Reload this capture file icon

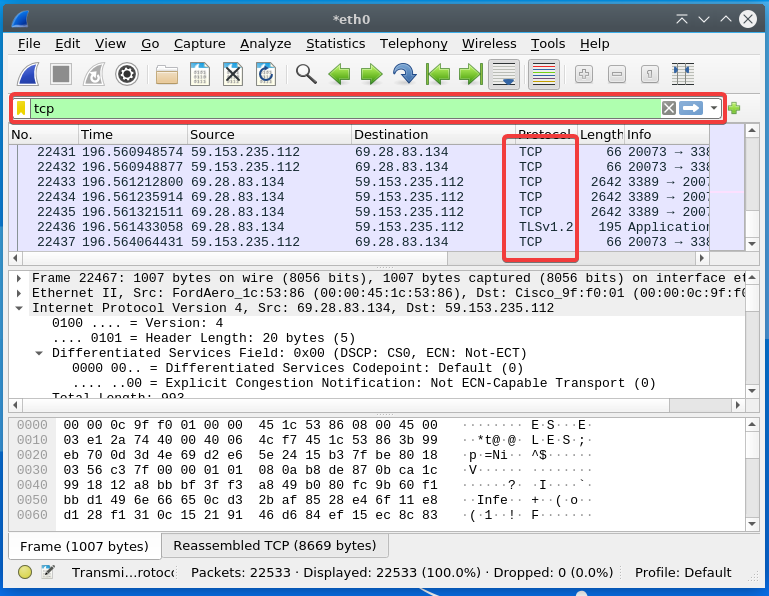[265, 75]
